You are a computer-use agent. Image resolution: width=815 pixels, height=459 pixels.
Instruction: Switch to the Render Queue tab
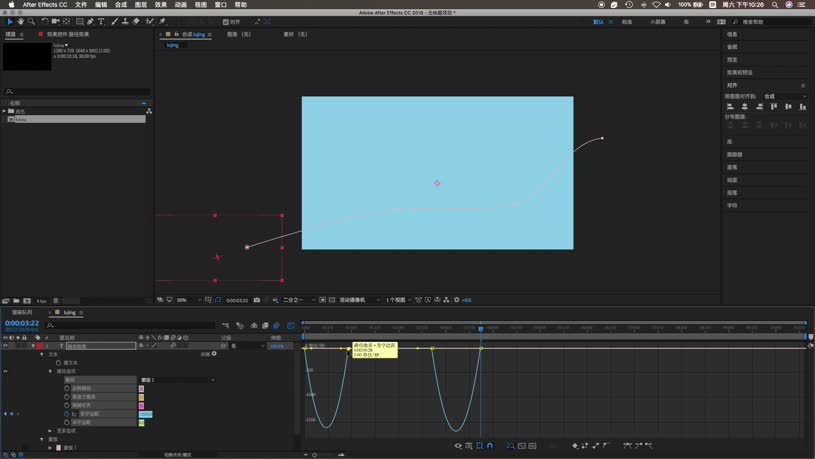coord(22,312)
